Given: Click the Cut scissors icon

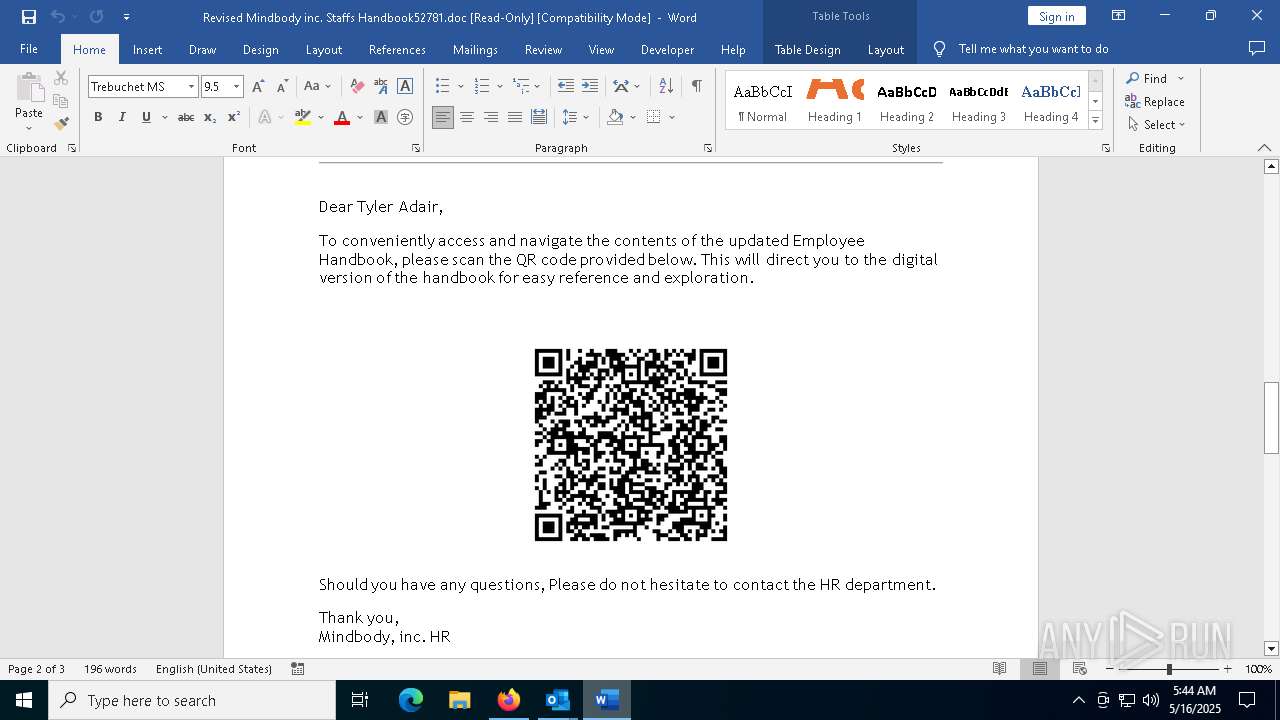Looking at the screenshot, I should (61, 78).
